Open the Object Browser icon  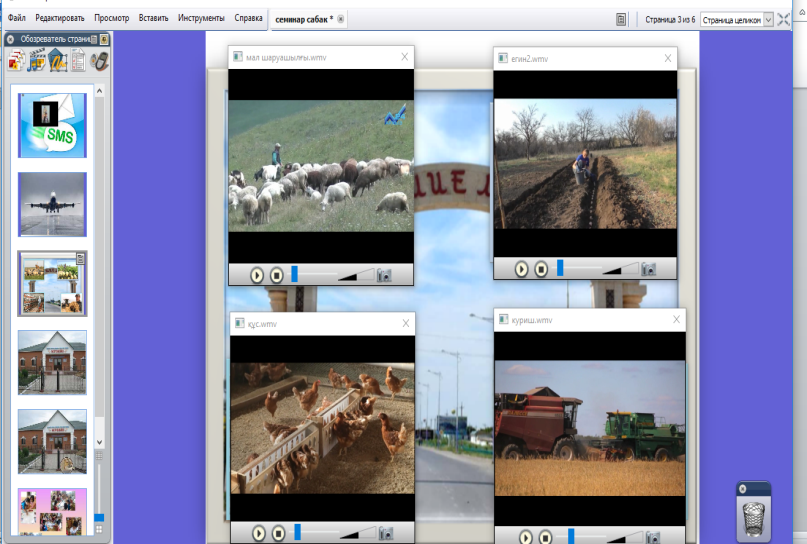tap(57, 60)
